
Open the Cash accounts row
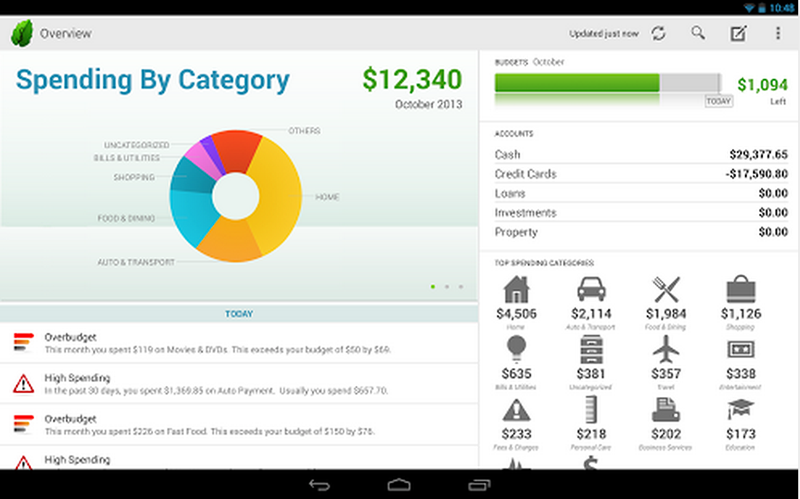(641, 155)
